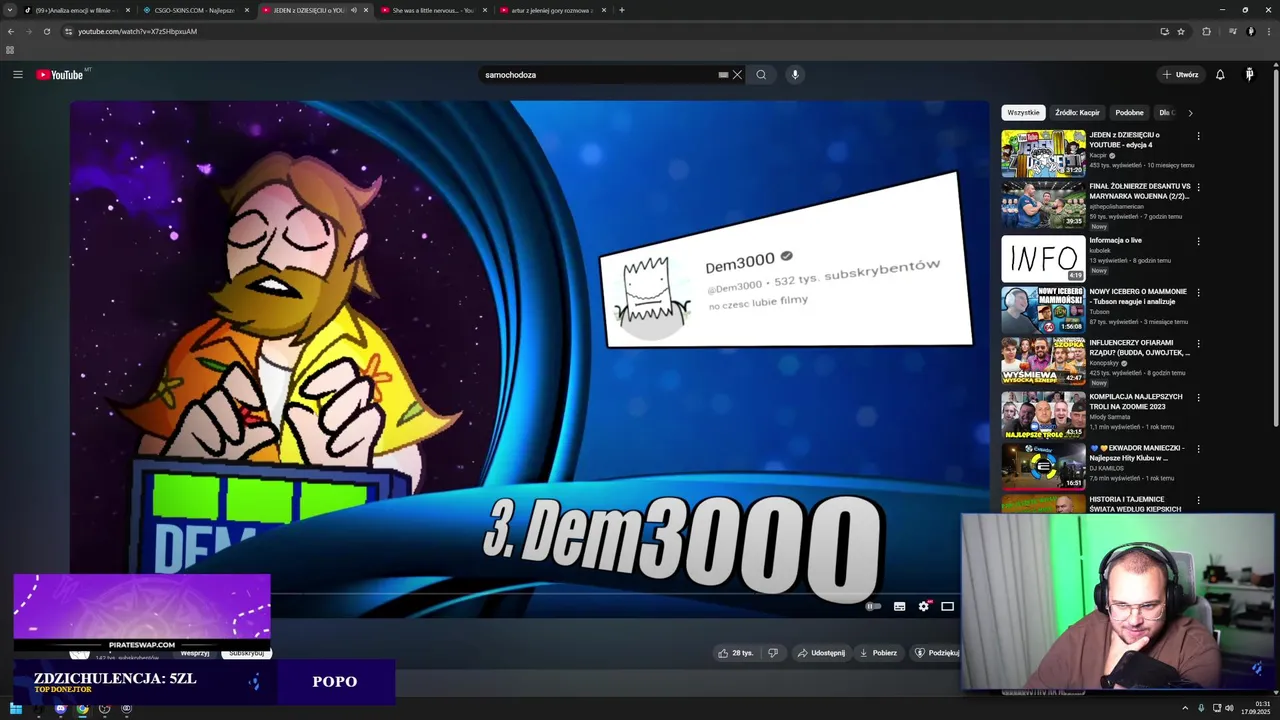Click the Wesprzyj button
The width and height of the screenshot is (1280, 720).
click(x=195, y=653)
